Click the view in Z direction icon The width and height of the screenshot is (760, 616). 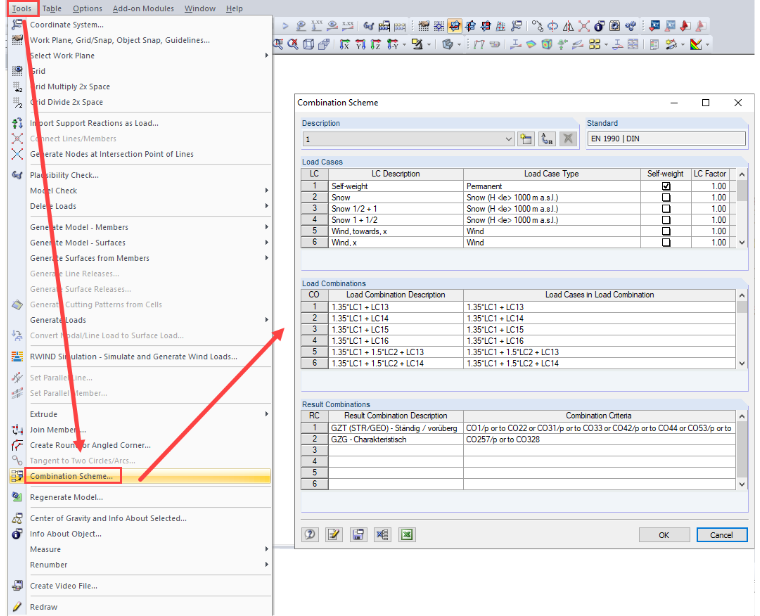click(x=376, y=45)
